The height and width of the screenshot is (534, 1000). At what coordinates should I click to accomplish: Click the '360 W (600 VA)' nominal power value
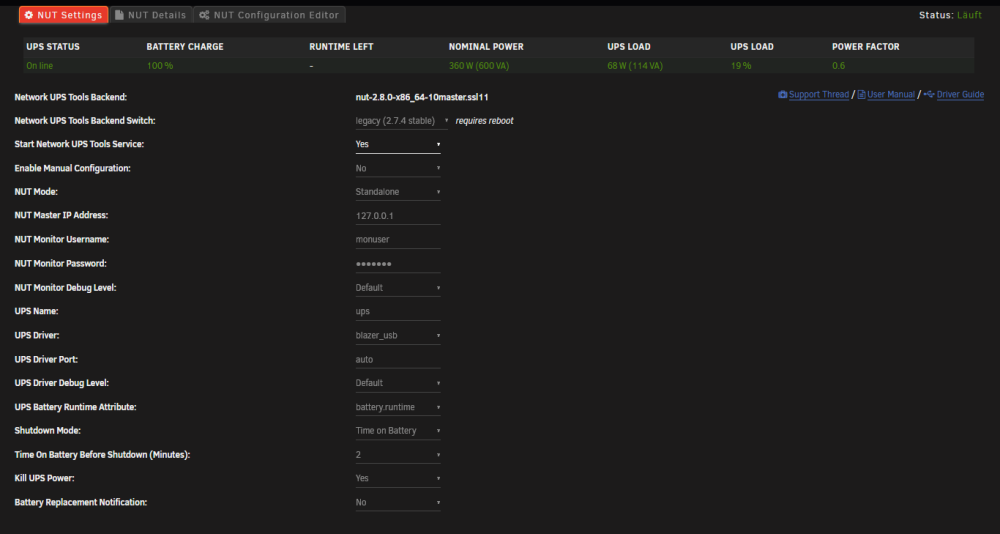coord(479,66)
